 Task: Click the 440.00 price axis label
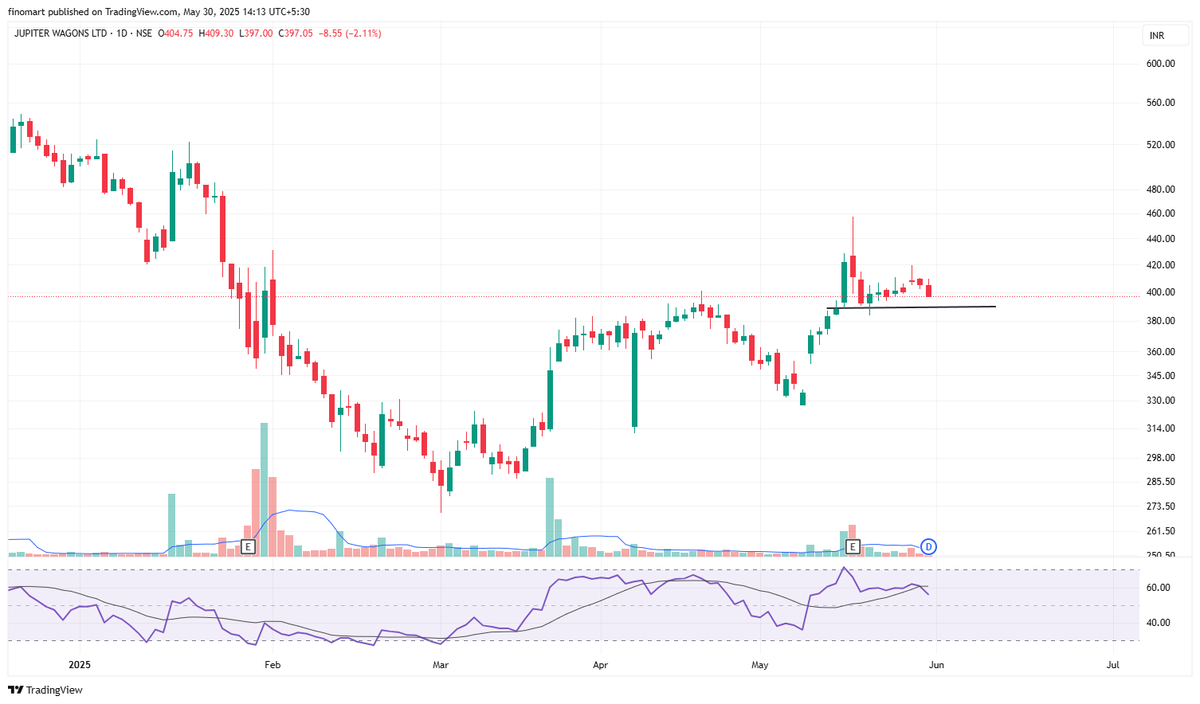(x=1160, y=239)
